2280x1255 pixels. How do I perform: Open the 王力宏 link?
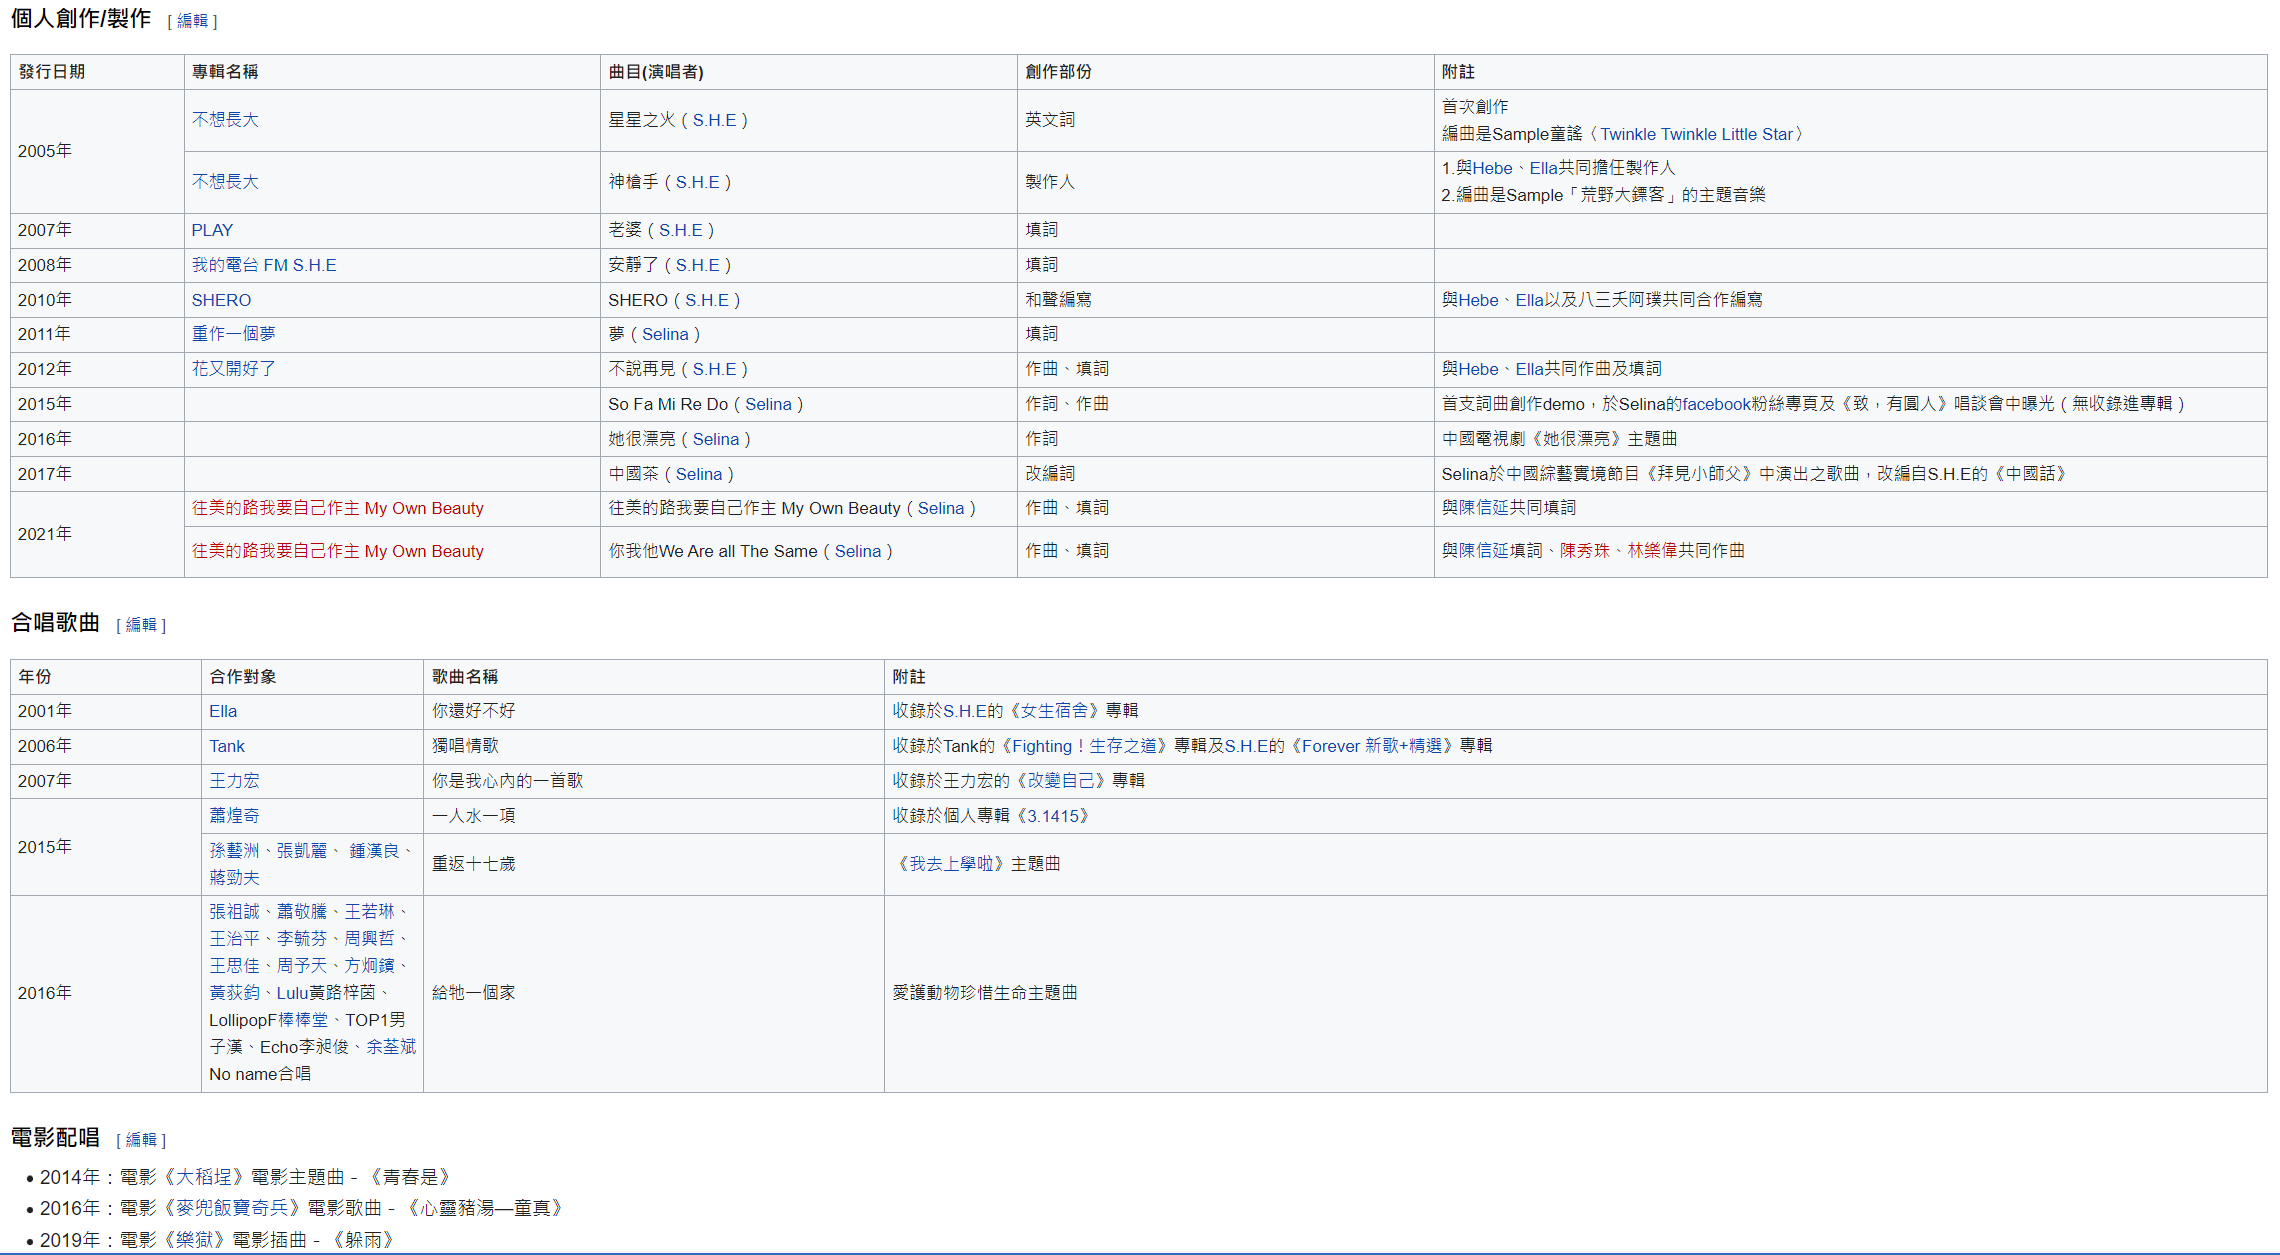pyautogui.click(x=234, y=781)
